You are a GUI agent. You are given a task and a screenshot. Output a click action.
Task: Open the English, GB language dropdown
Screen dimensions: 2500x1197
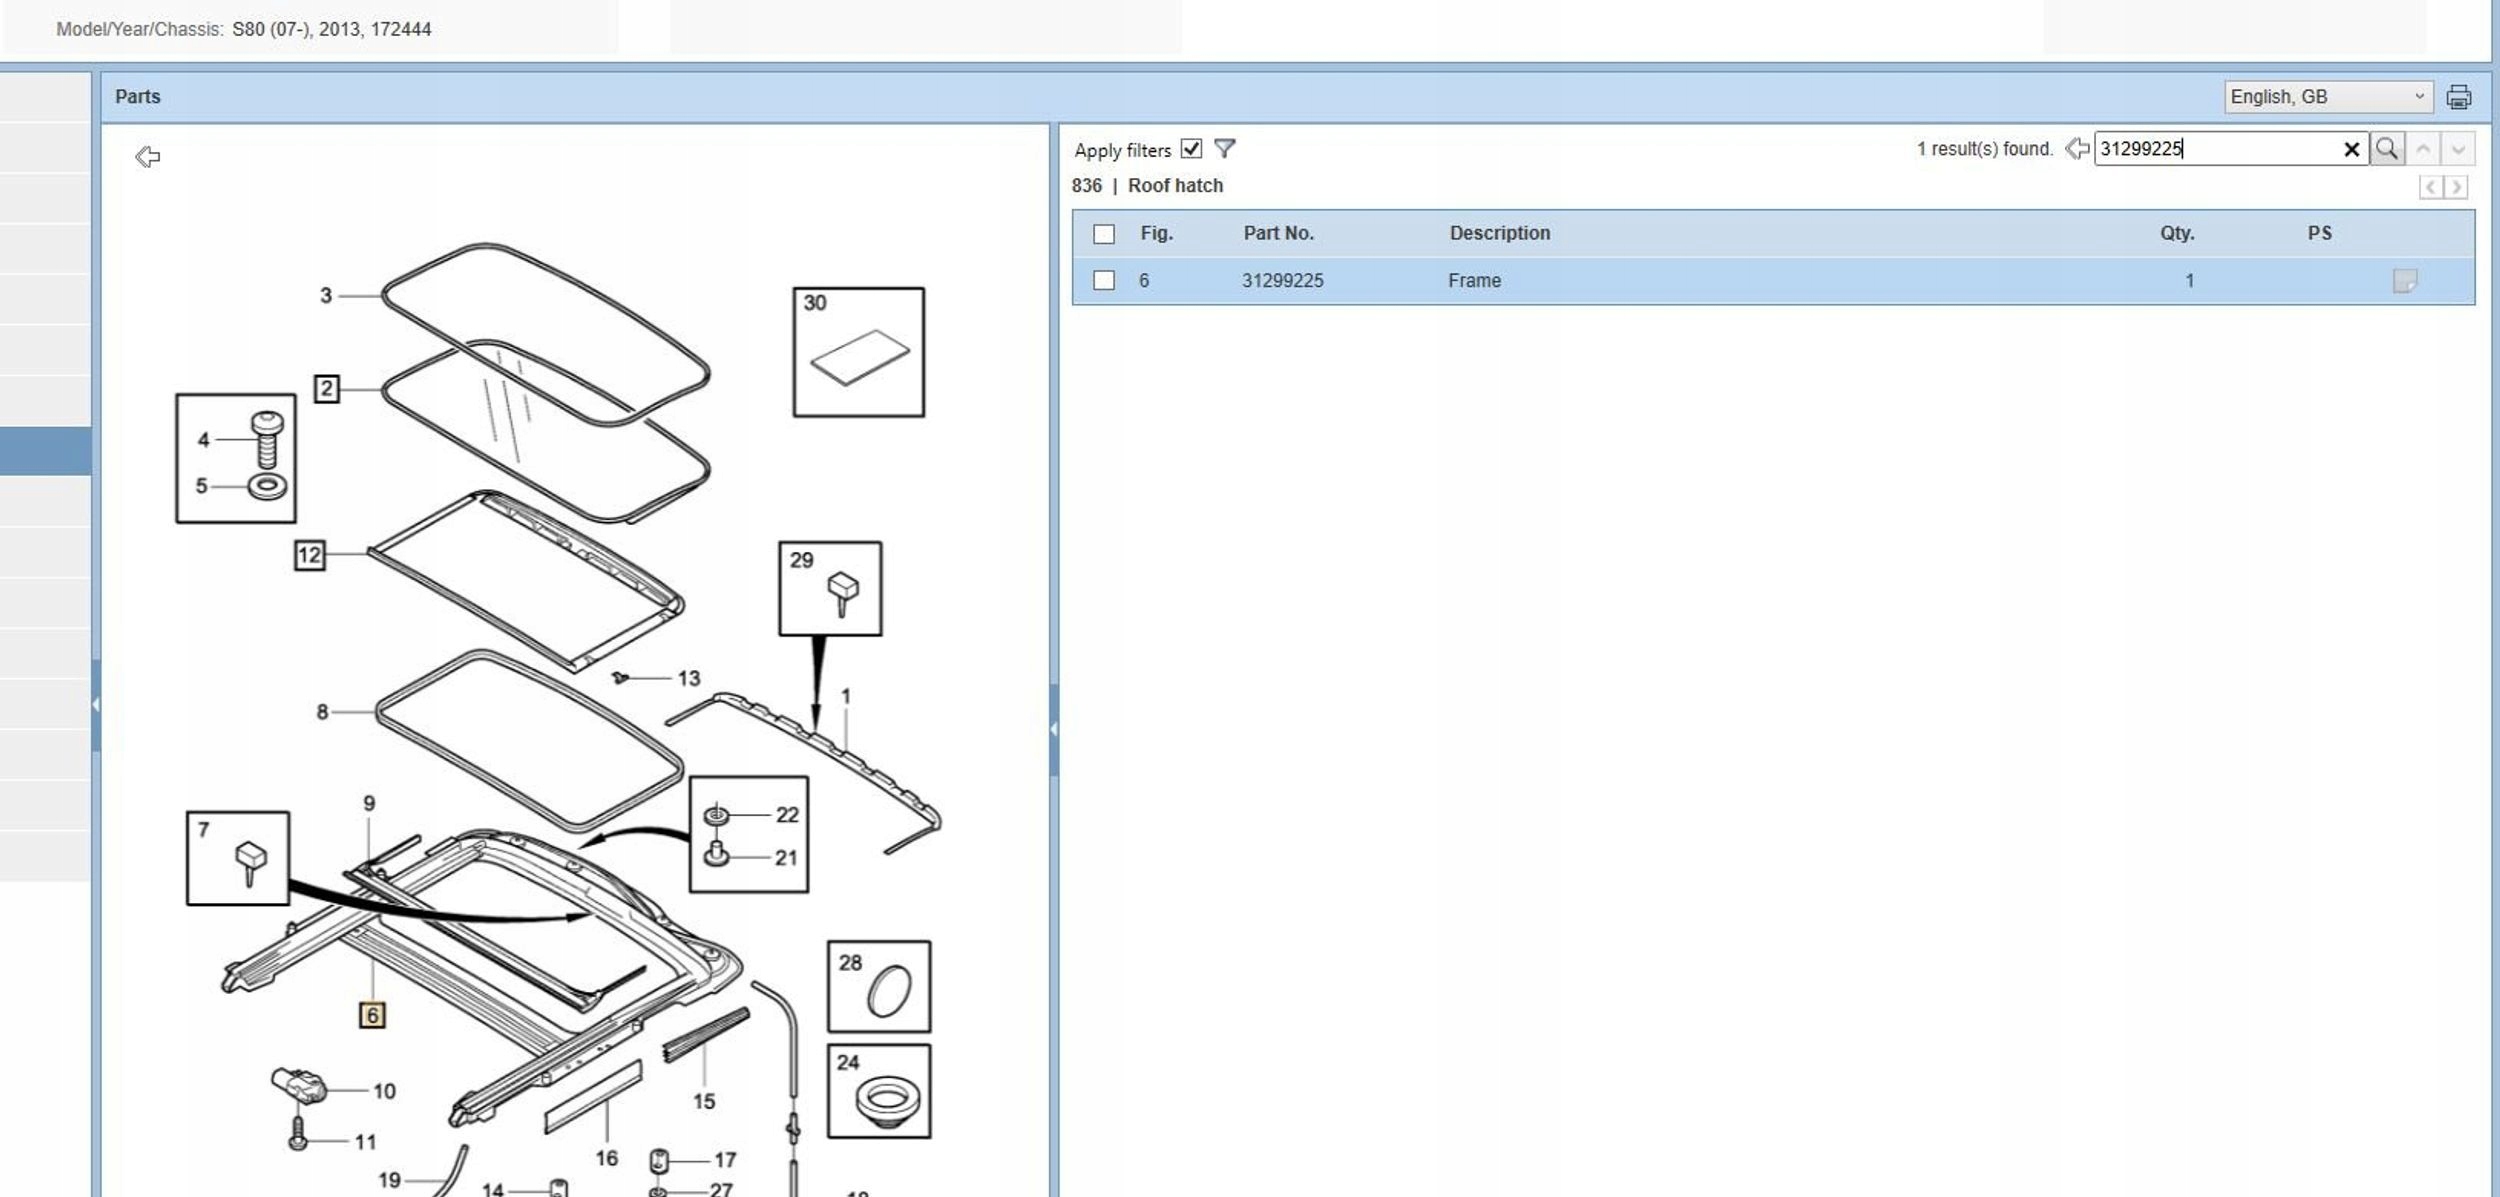(x=2326, y=97)
